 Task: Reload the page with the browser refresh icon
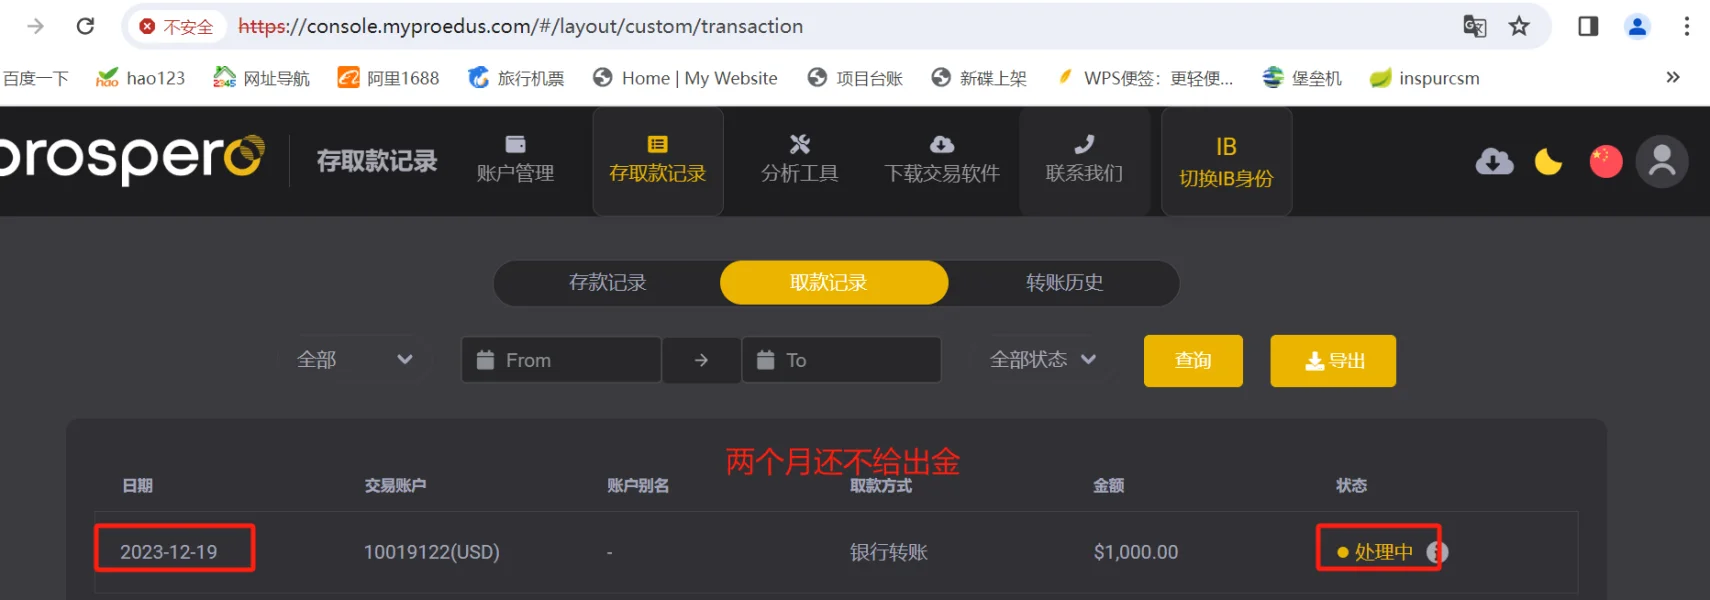(x=85, y=26)
